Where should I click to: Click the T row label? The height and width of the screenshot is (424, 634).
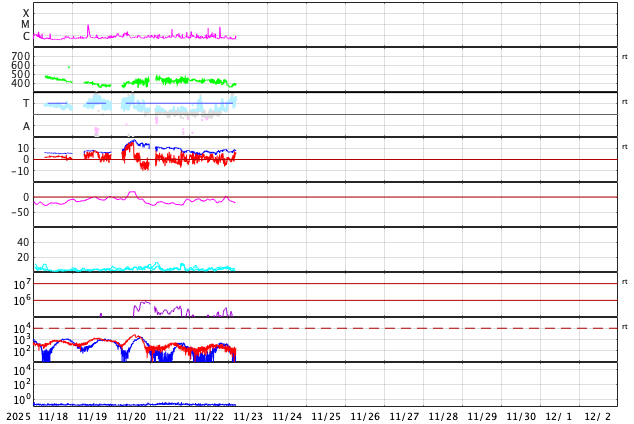click(x=26, y=103)
